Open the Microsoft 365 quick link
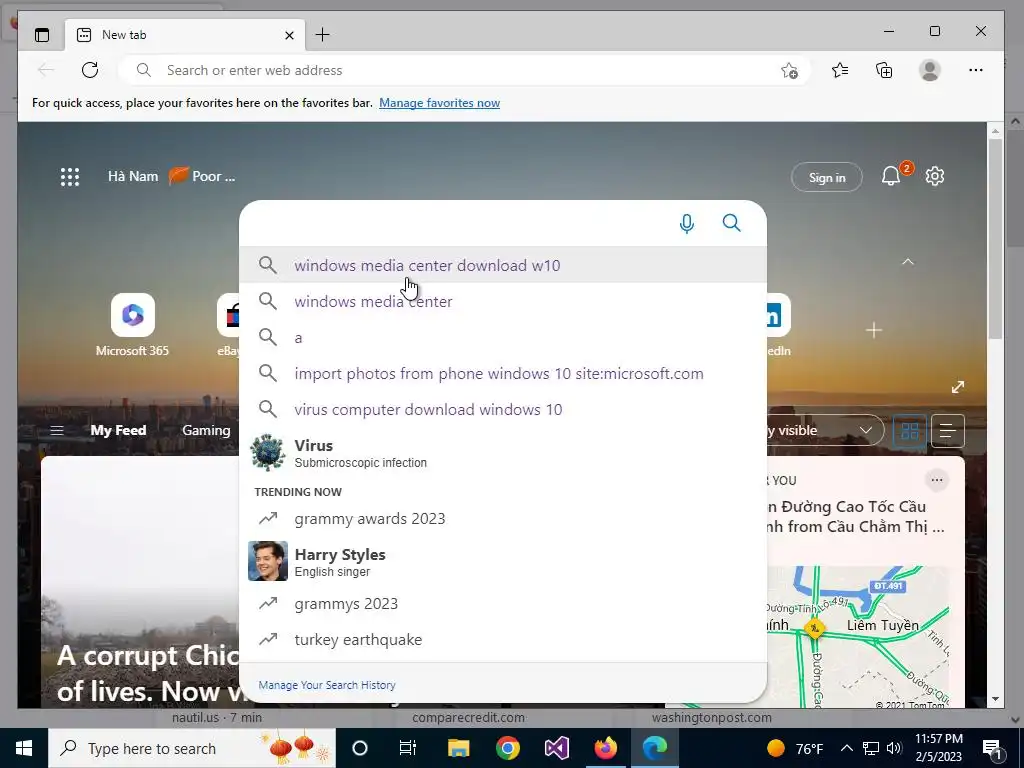 point(133,325)
